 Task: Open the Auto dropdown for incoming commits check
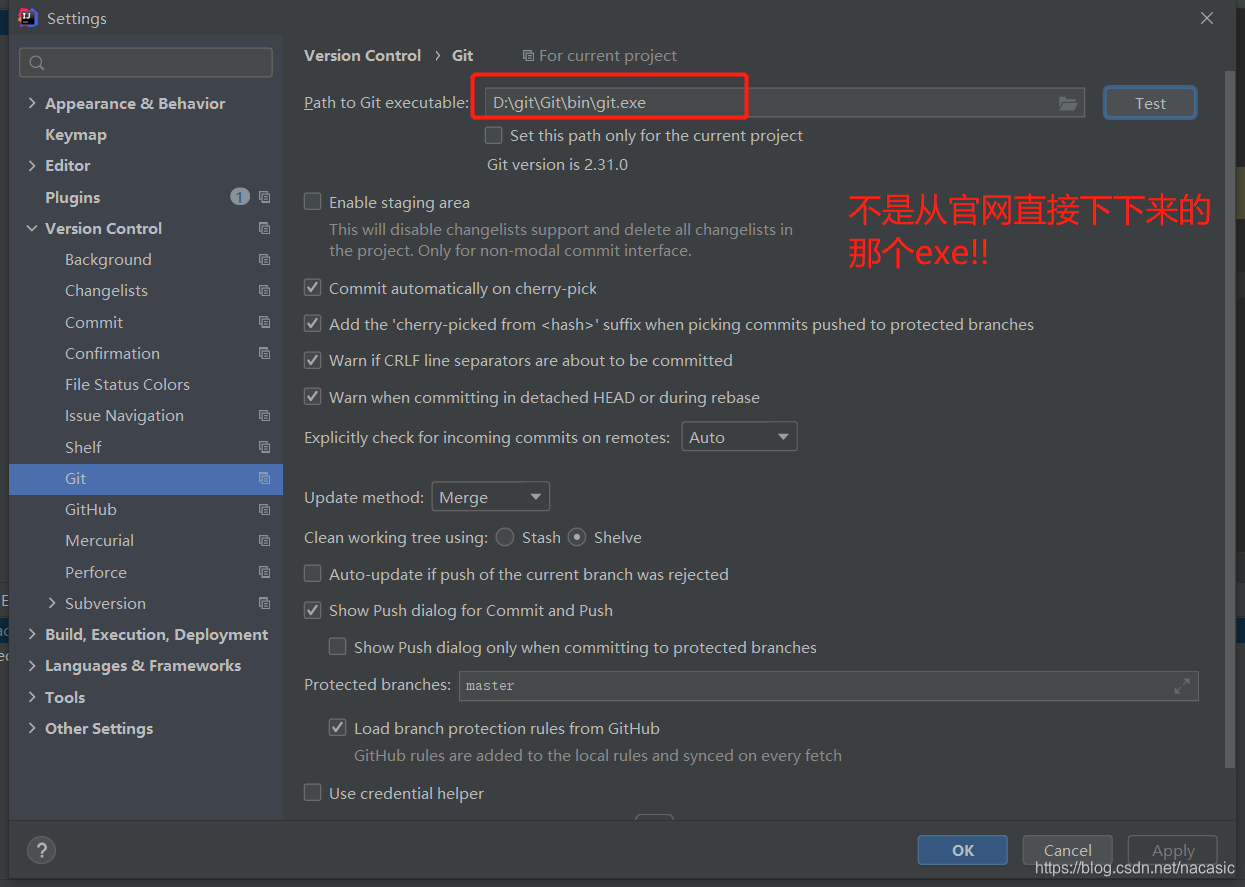coord(739,436)
